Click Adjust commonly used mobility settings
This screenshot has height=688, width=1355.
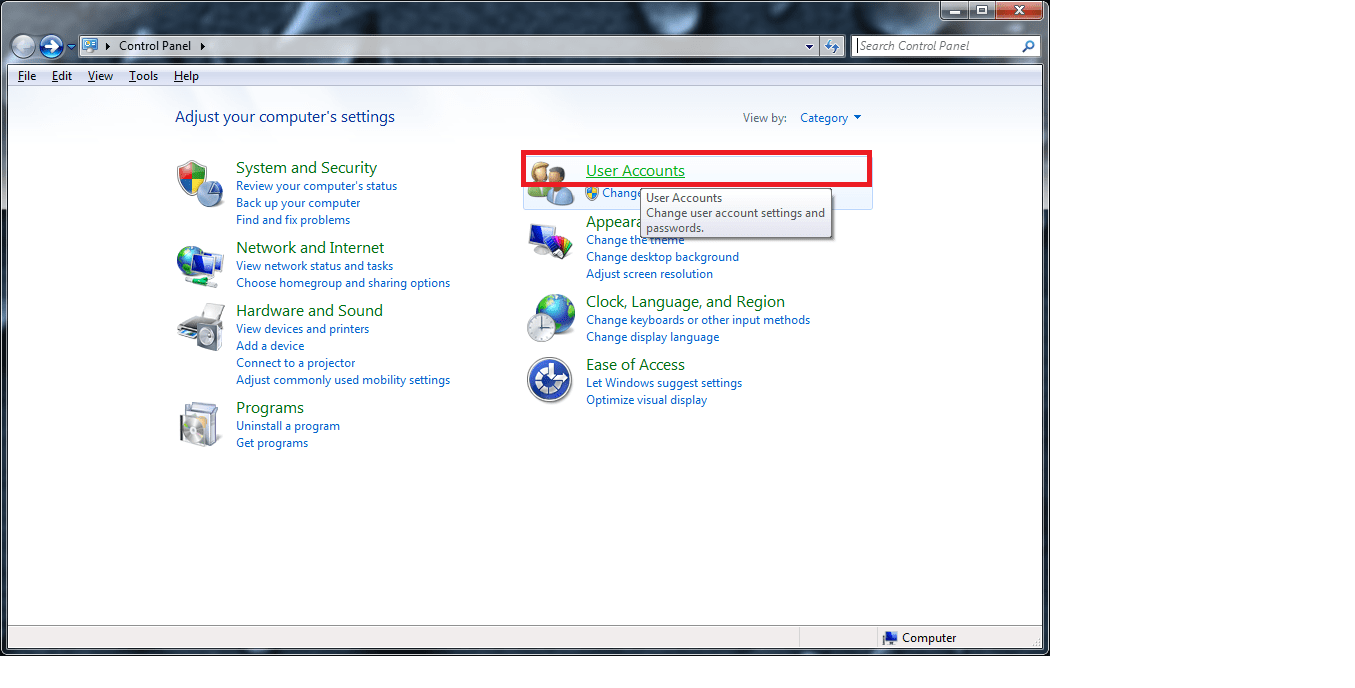point(343,380)
